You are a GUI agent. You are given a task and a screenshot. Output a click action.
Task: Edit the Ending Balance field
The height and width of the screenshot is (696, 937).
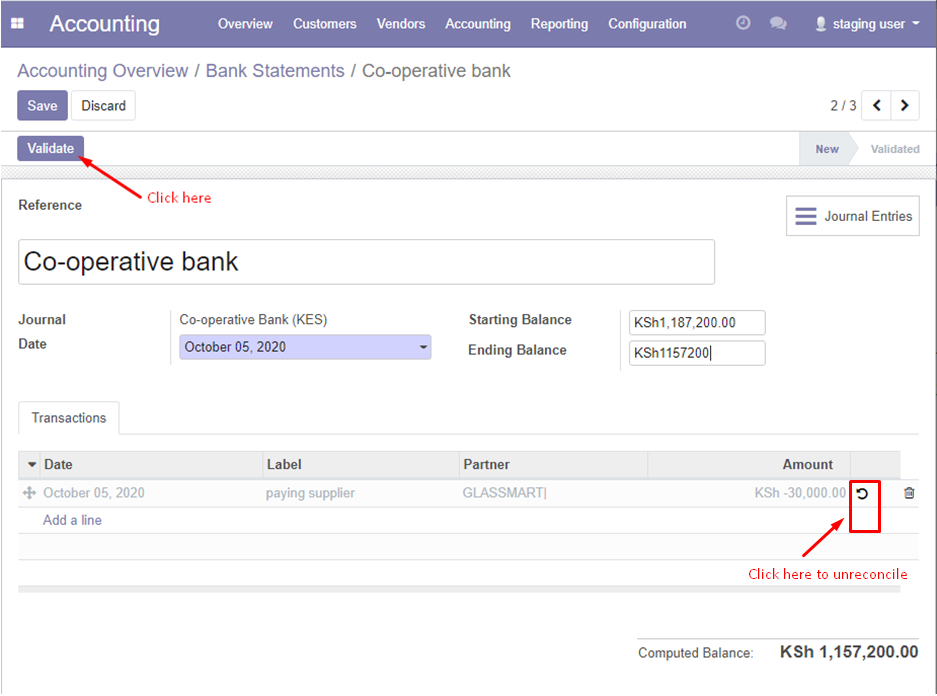(x=697, y=353)
